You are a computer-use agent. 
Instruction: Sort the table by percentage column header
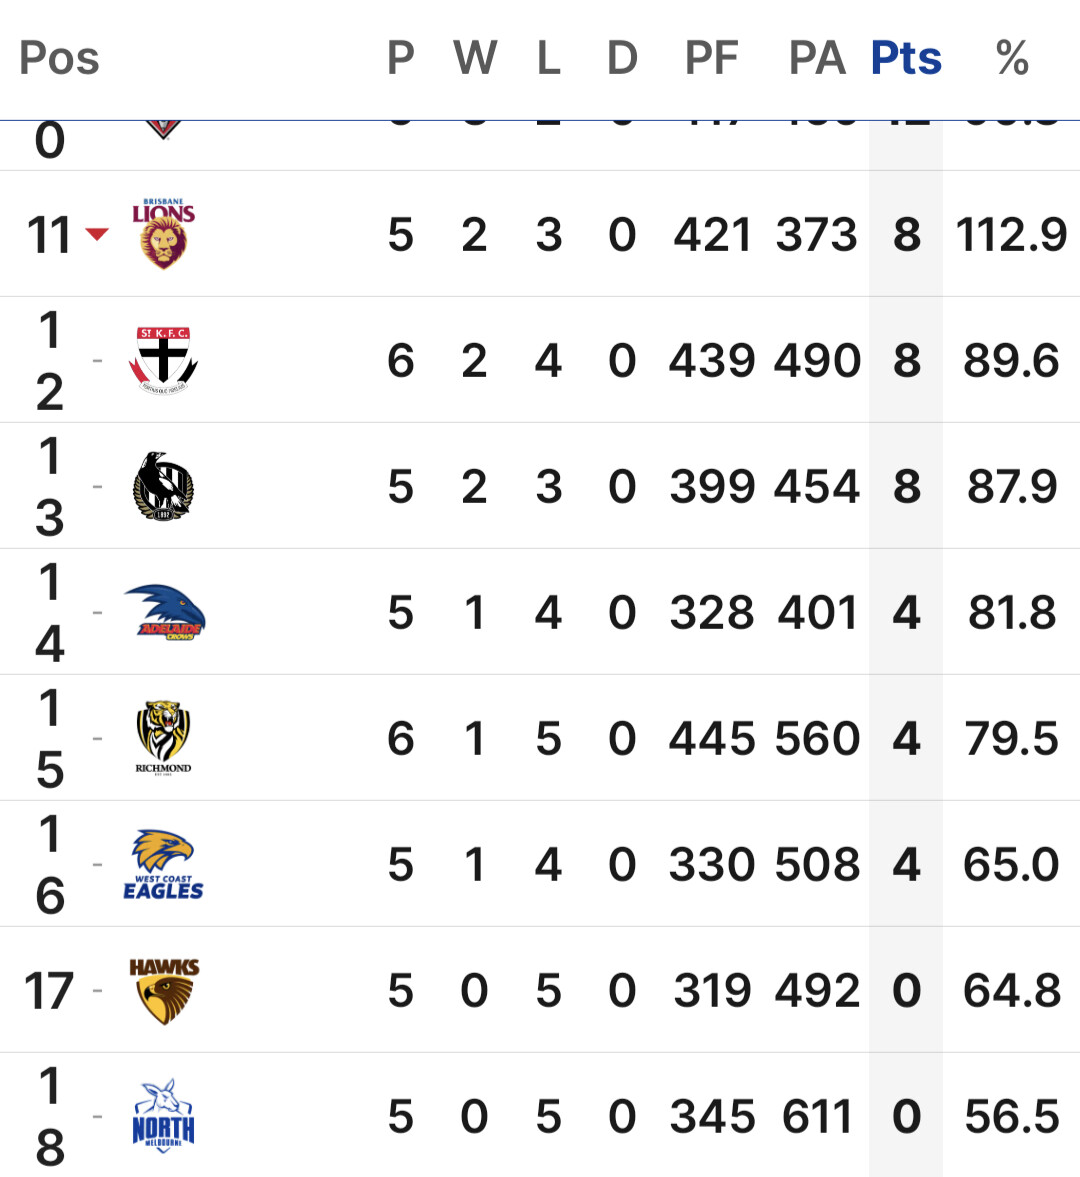(1012, 58)
